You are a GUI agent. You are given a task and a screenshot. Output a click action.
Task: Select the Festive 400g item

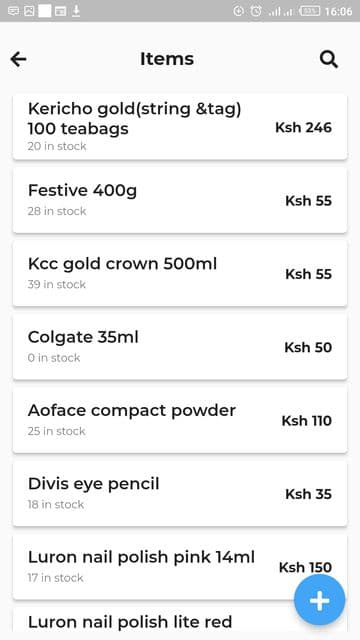180,200
